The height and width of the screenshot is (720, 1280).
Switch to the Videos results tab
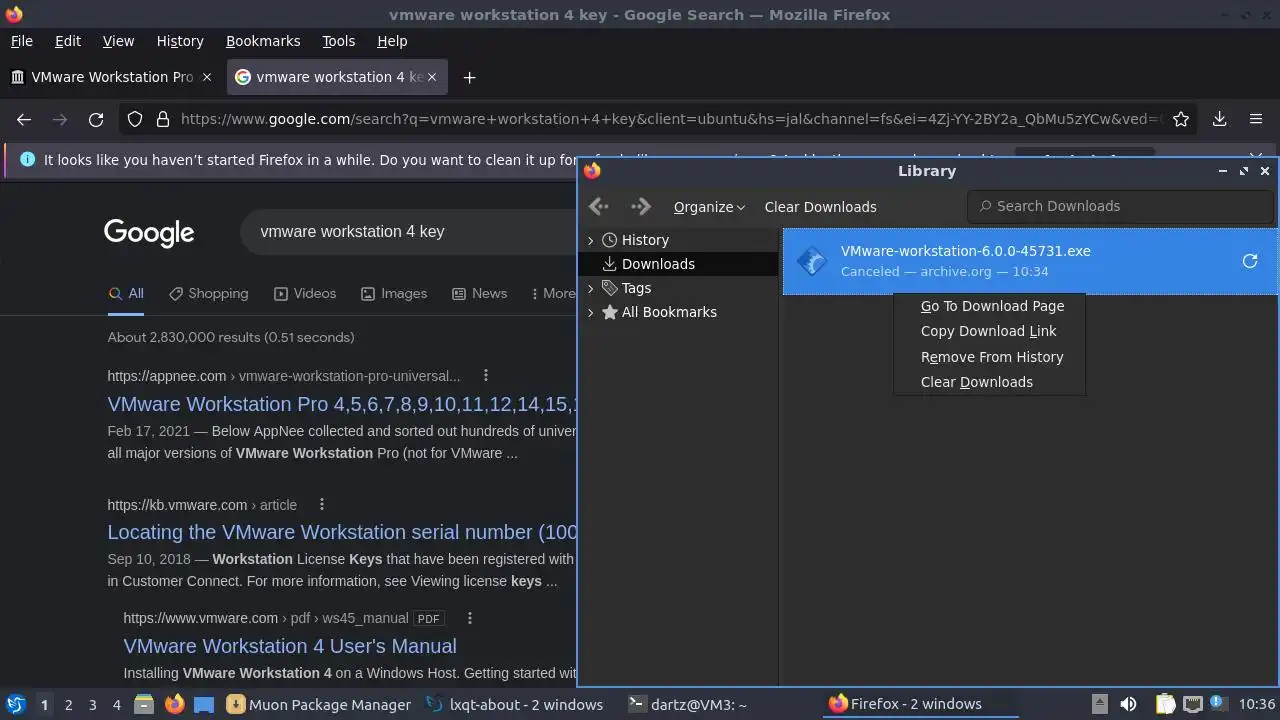(305, 293)
